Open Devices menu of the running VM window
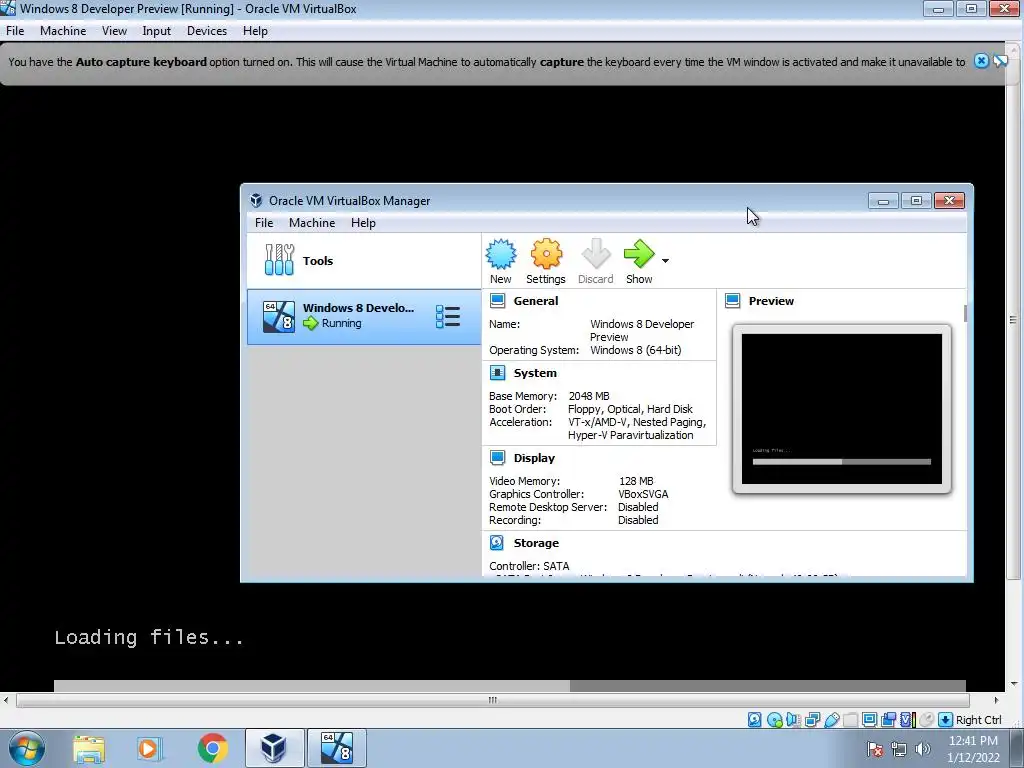1024x768 pixels. click(x=207, y=31)
